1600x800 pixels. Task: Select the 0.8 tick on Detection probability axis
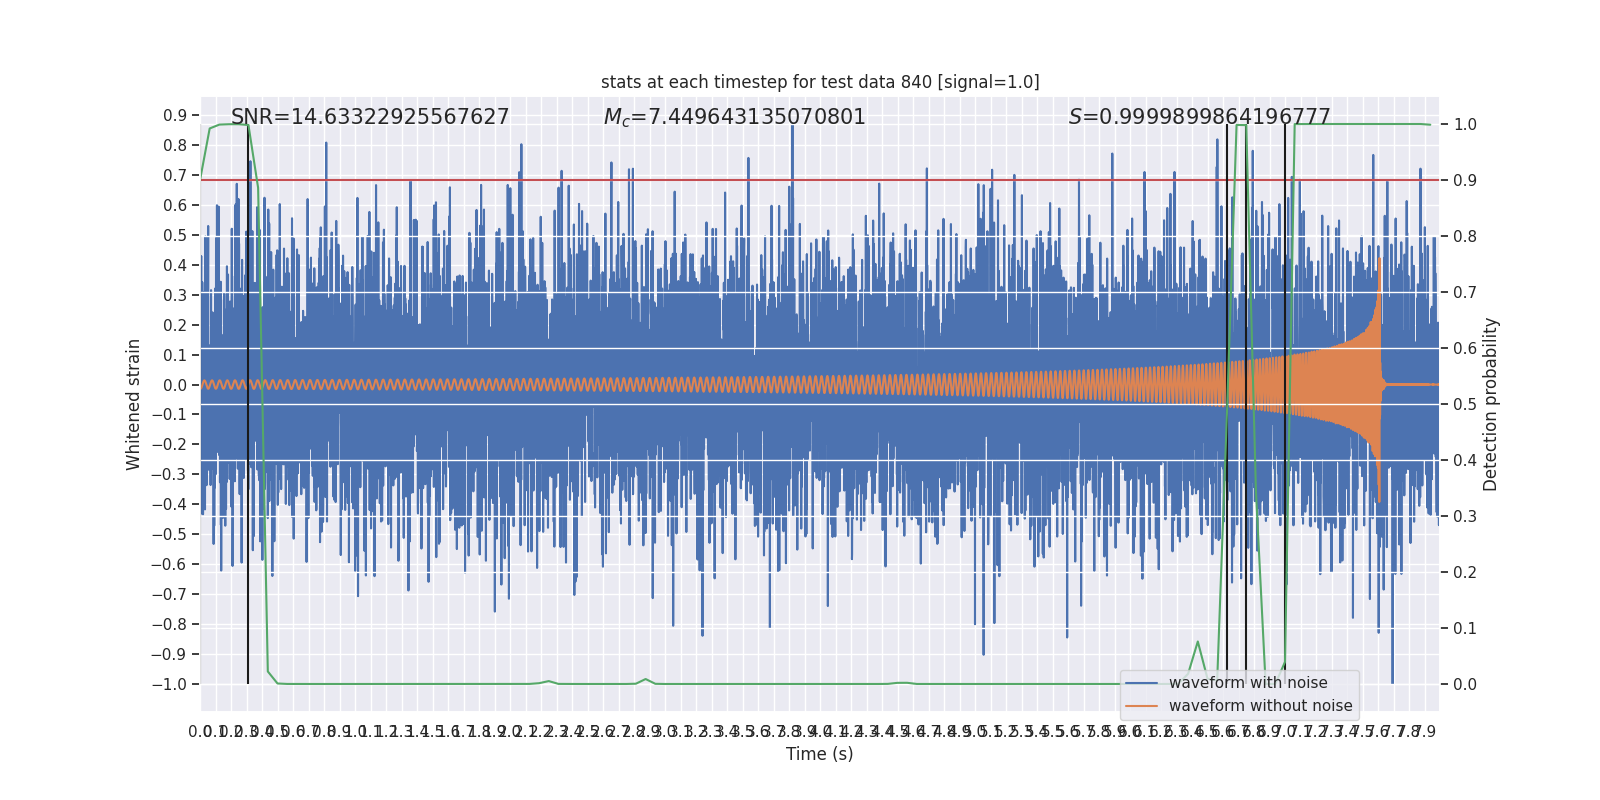tap(1465, 237)
